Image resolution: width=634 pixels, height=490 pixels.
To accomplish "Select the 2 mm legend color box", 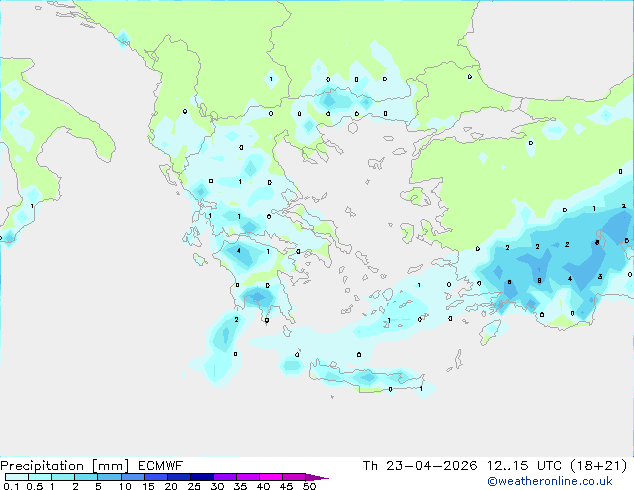I will click(x=86, y=477).
